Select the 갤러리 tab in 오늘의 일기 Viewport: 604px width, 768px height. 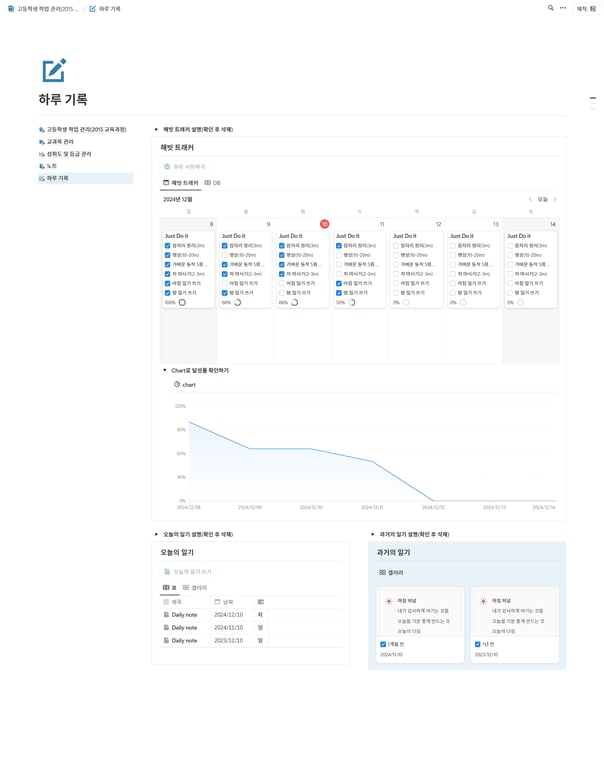pos(194,588)
